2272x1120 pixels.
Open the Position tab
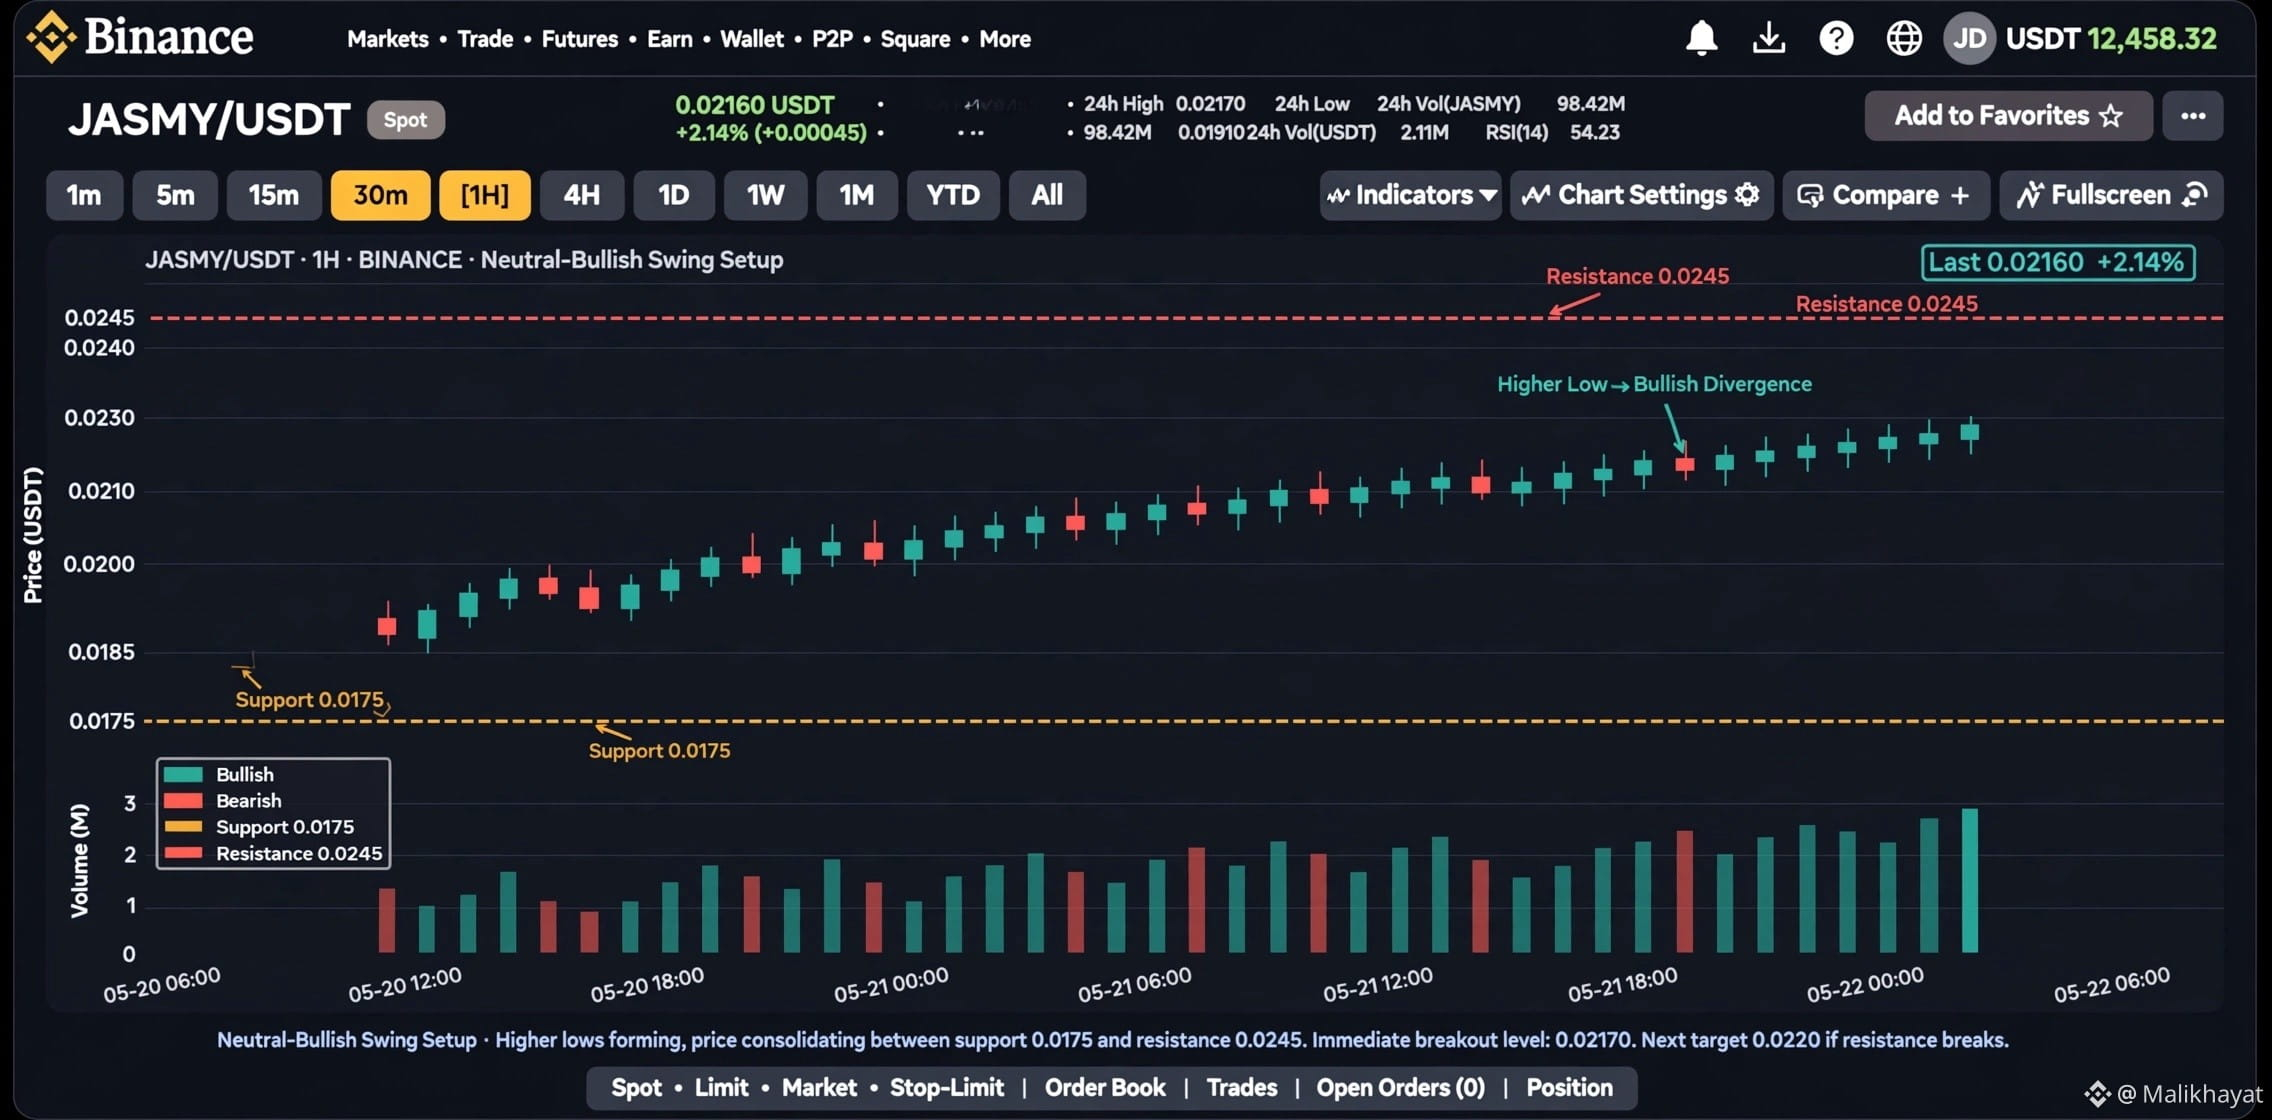coord(1569,1087)
